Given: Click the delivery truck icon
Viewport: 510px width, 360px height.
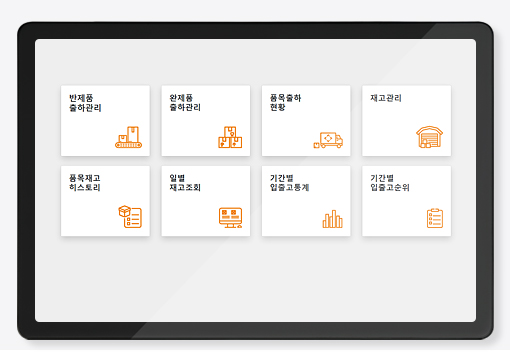Looking at the screenshot, I should (x=328, y=140).
